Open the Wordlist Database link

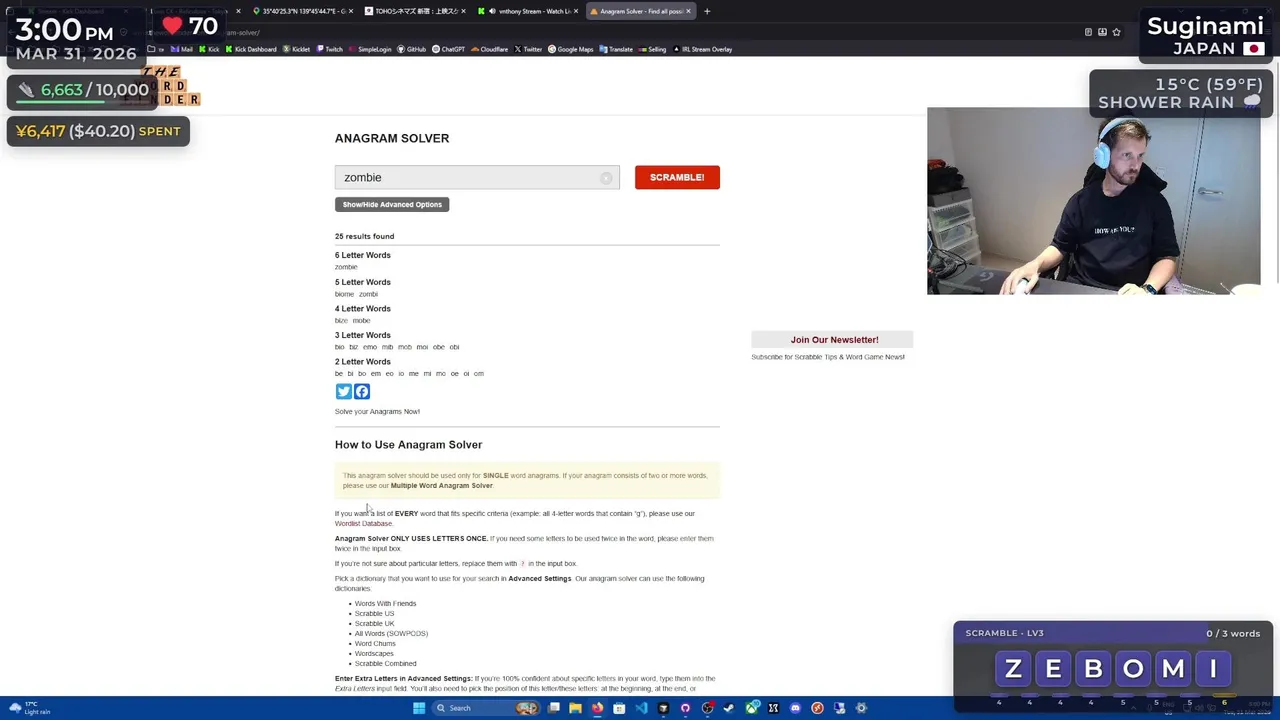(x=363, y=524)
